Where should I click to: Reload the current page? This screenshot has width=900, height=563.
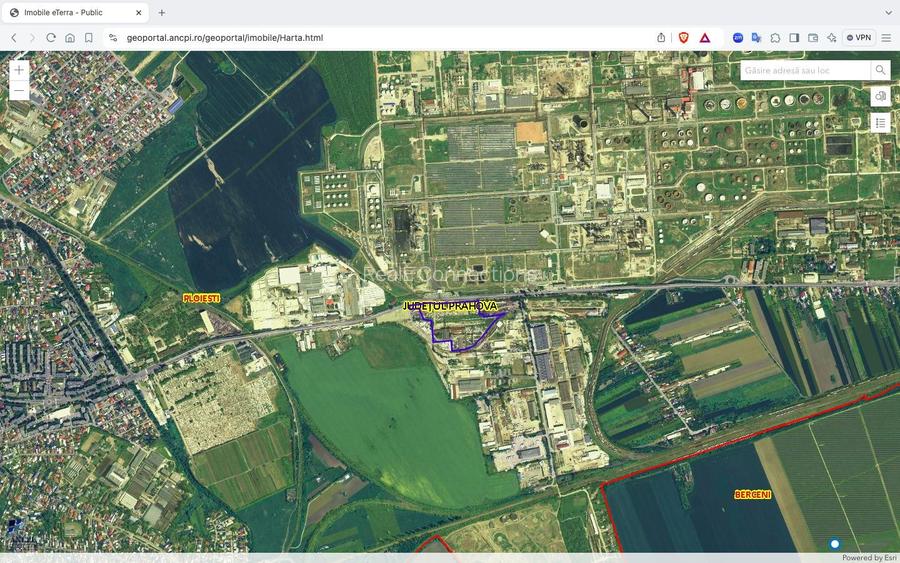click(x=51, y=37)
